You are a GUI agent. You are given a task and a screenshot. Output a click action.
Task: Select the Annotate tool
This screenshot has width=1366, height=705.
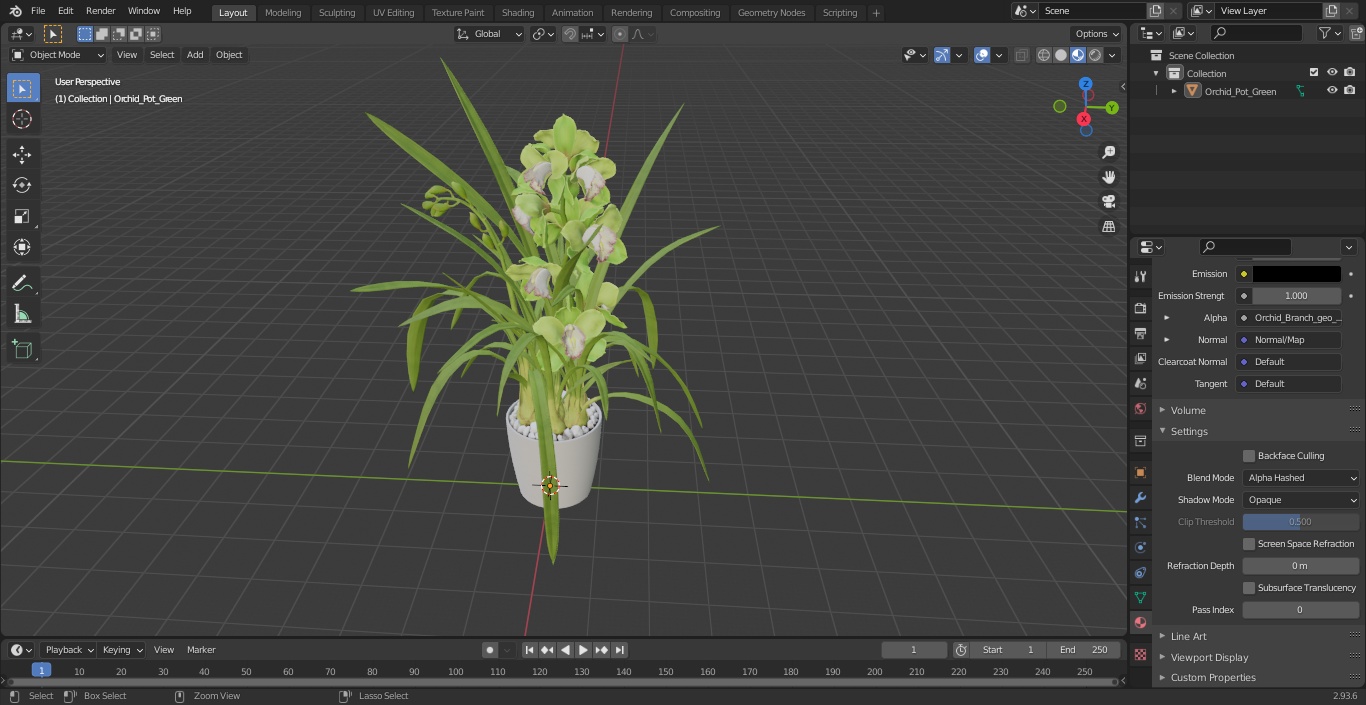(22, 284)
